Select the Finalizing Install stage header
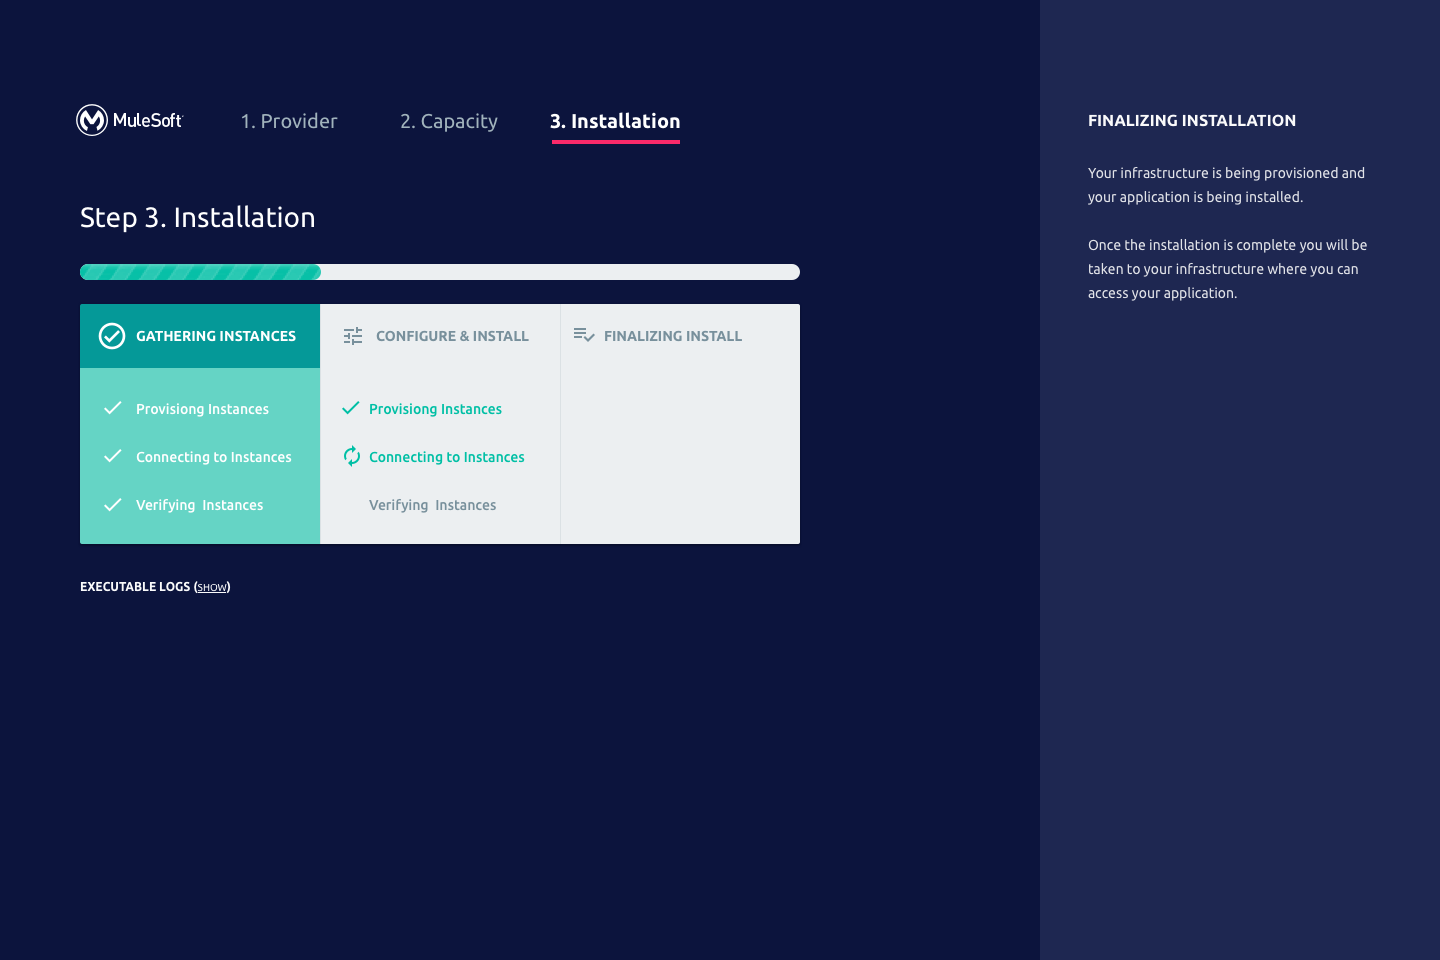 [x=680, y=336]
